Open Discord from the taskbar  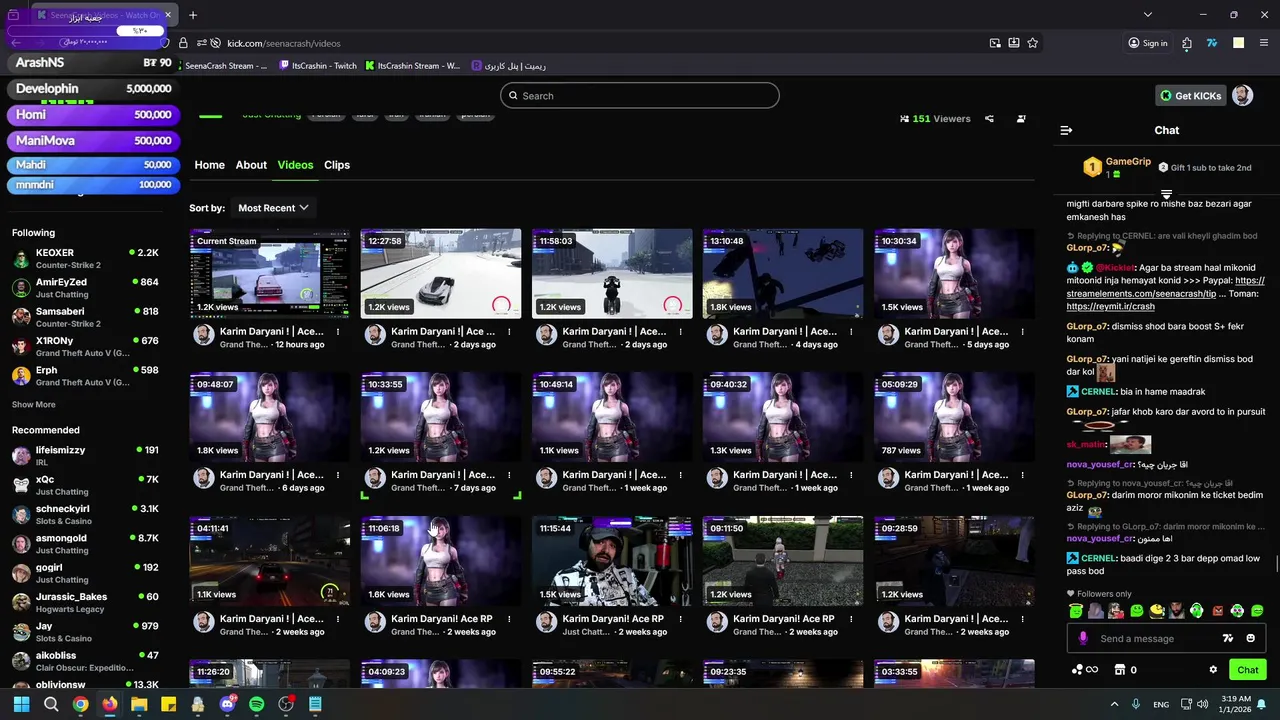click(227, 704)
